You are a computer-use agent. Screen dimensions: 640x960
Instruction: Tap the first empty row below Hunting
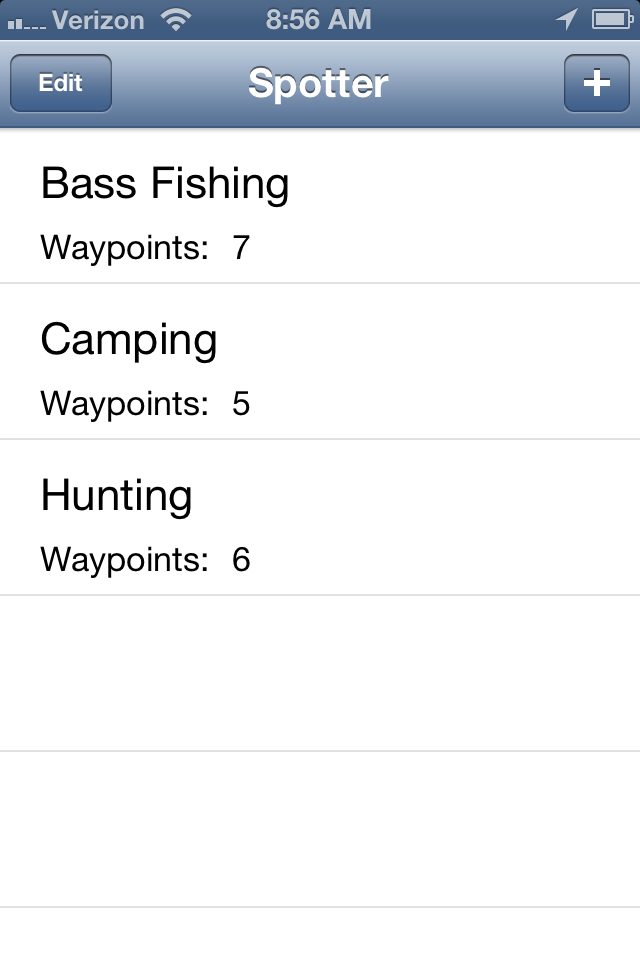pos(320,673)
